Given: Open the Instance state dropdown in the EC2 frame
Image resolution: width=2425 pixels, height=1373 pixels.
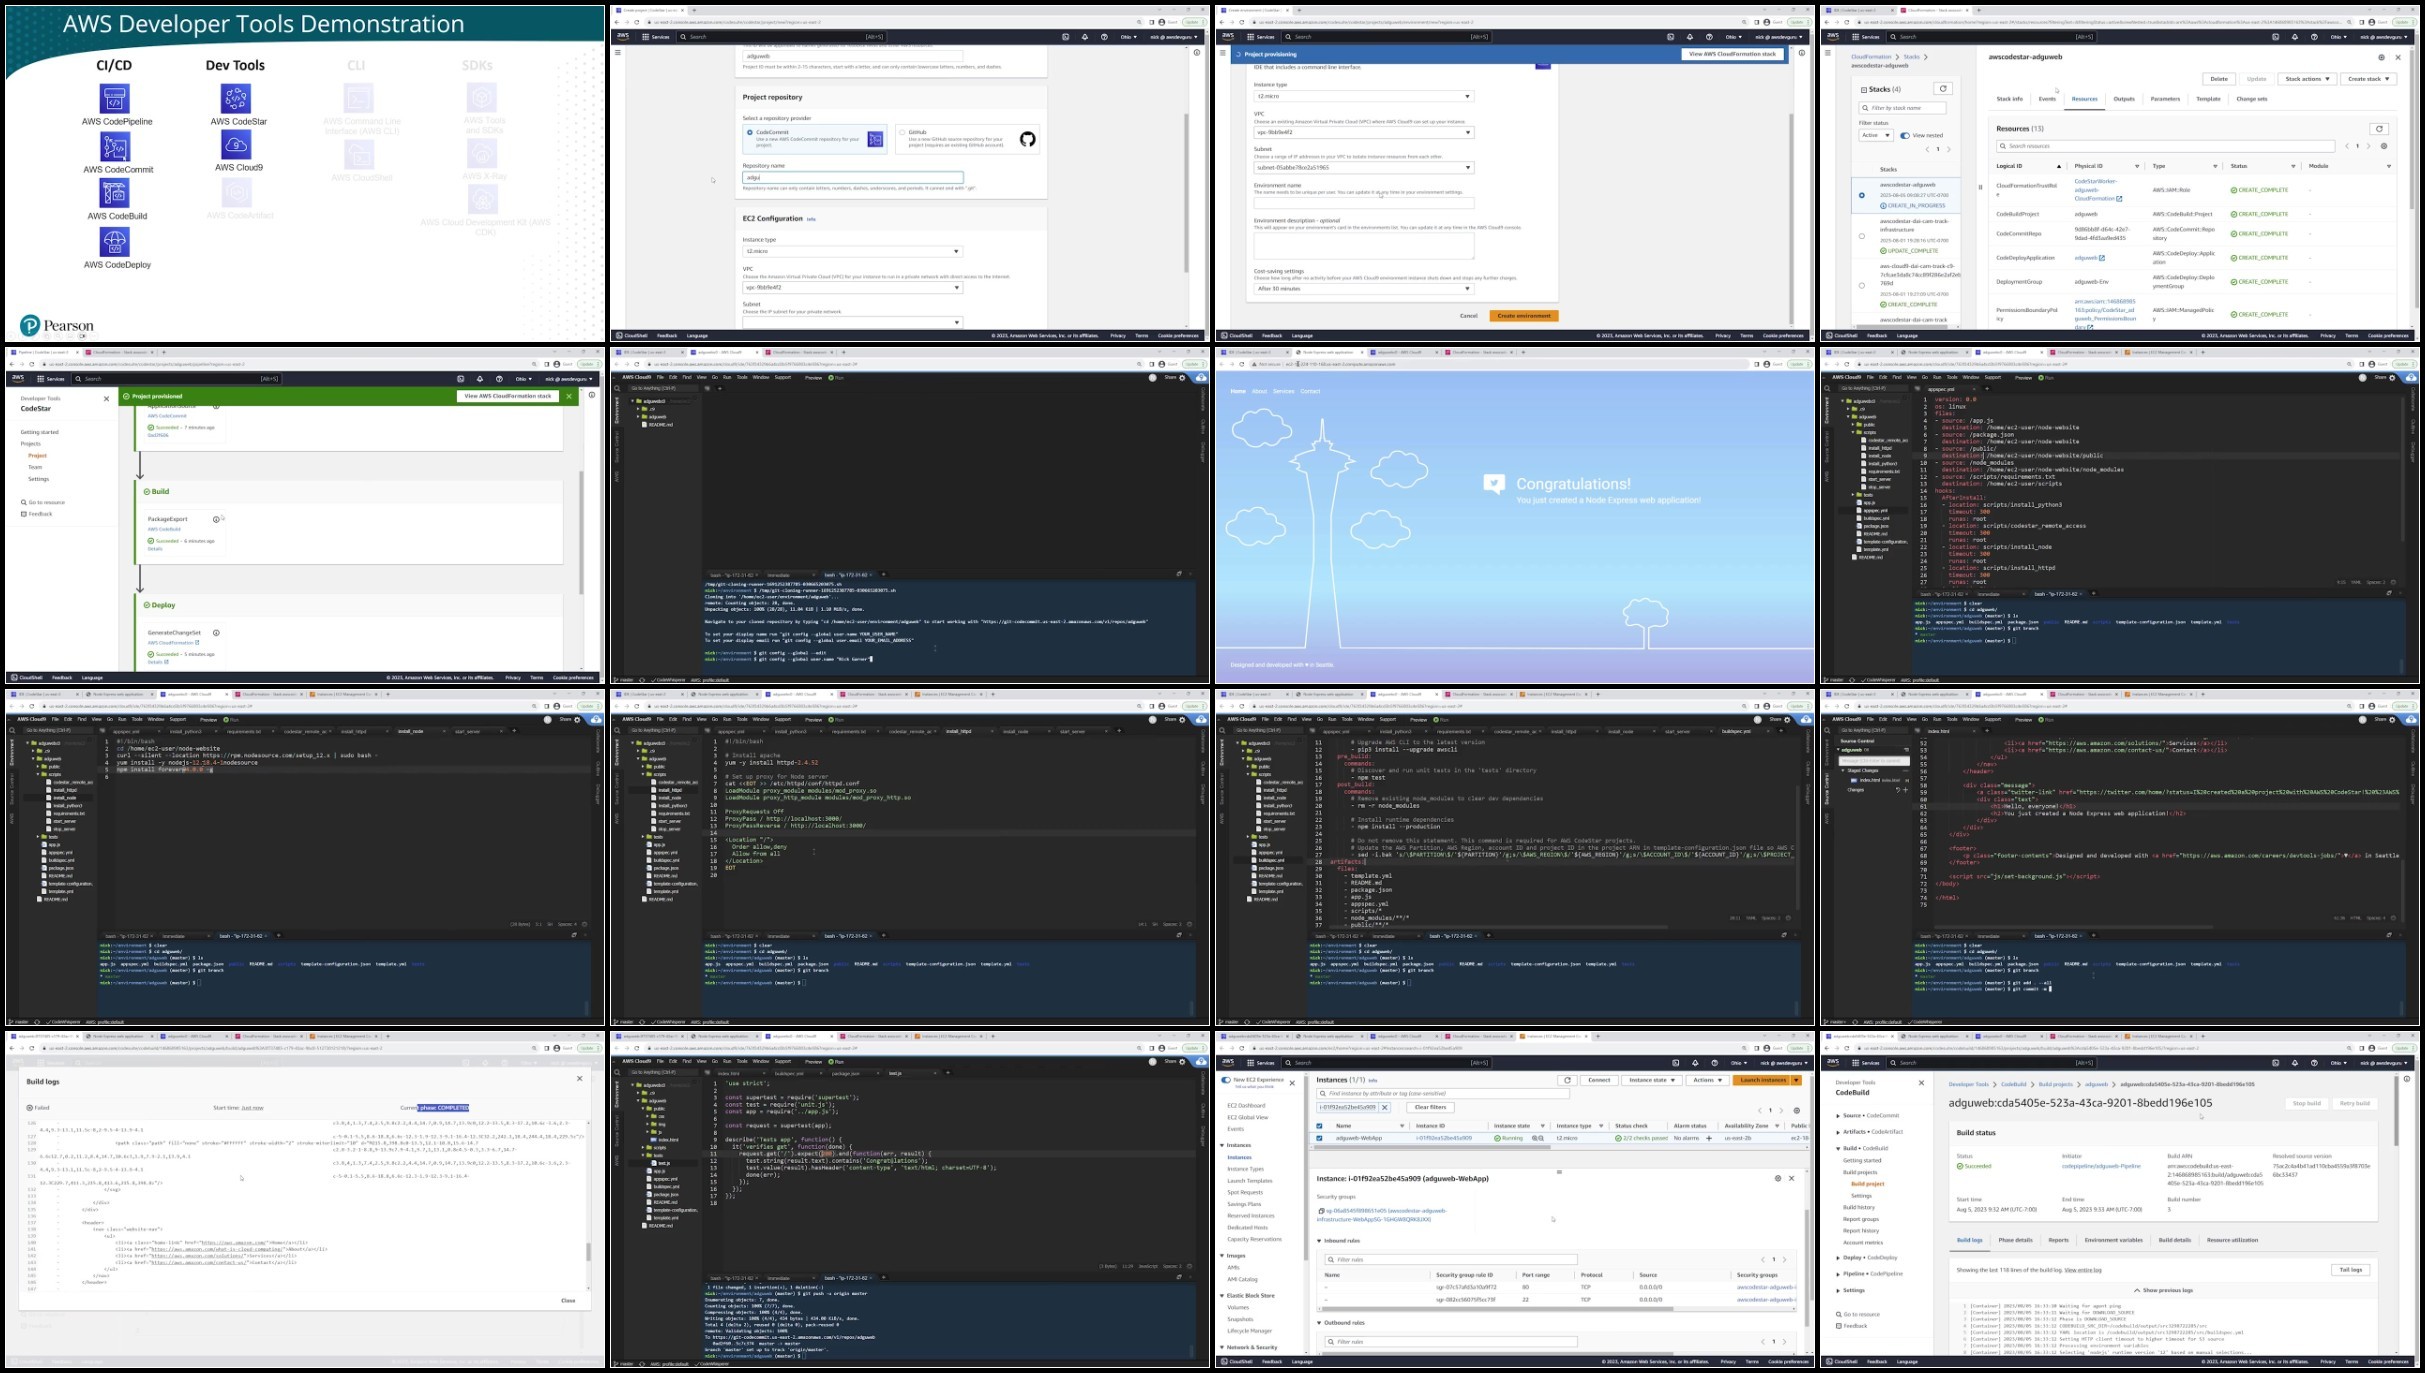Looking at the screenshot, I should pyautogui.click(x=1653, y=1080).
